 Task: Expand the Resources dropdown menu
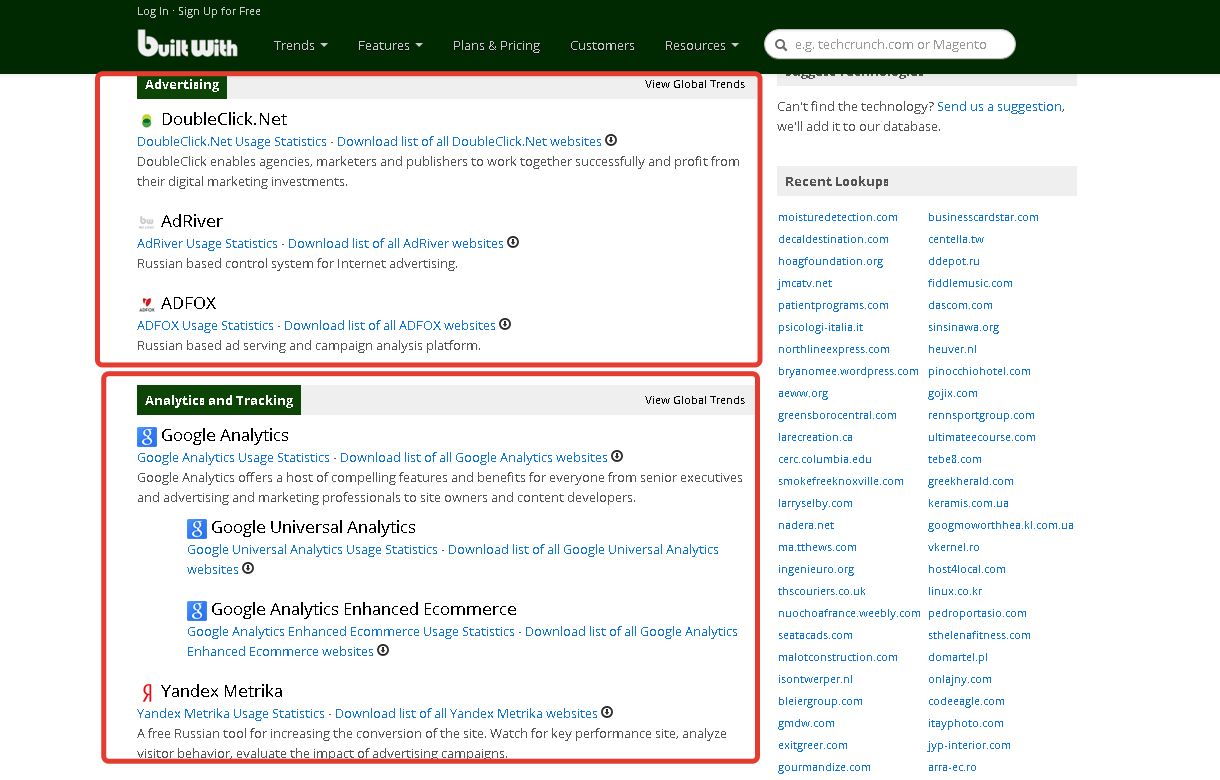(701, 45)
